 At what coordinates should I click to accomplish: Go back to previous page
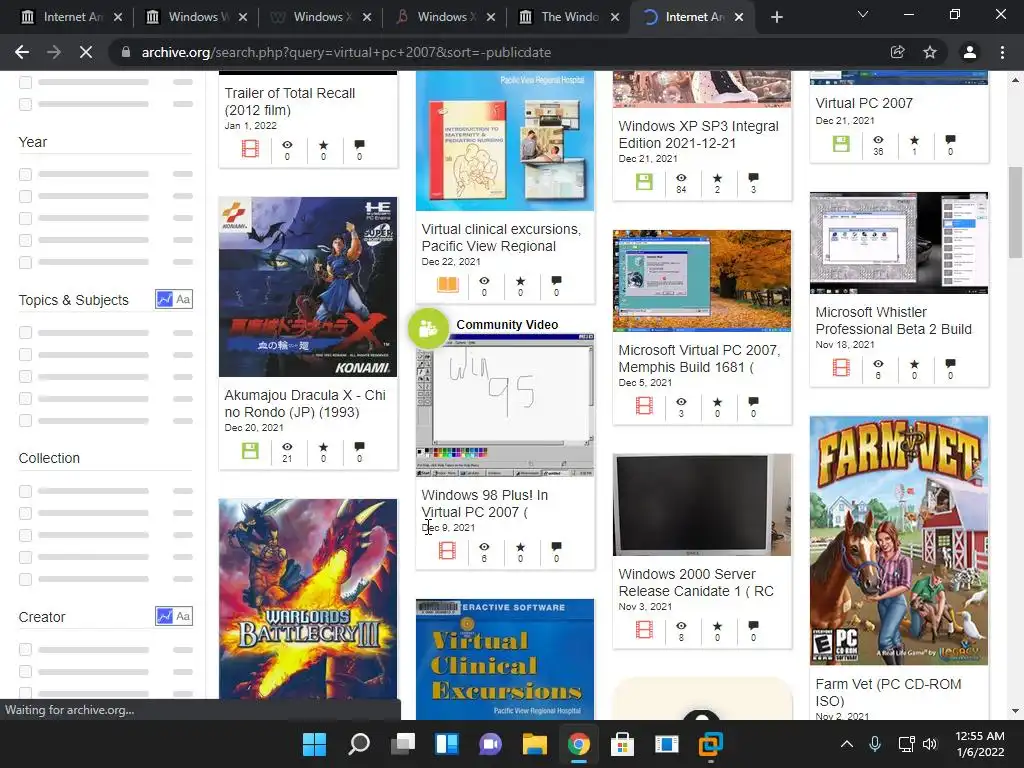pyautogui.click(x=22, y=52)
